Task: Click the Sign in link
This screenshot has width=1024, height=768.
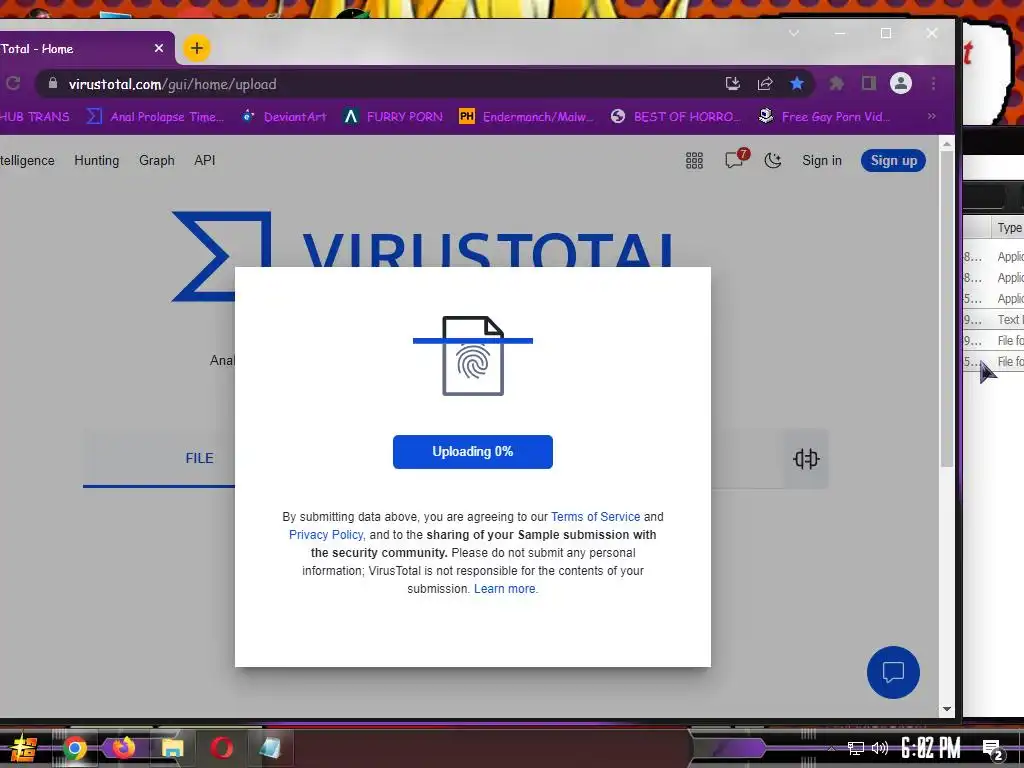Action: coord(822,161)
